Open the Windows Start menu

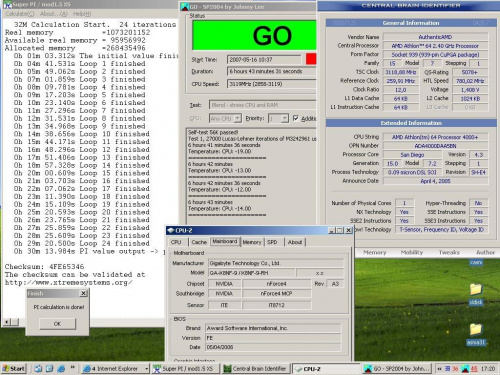(x=13, y=368)
